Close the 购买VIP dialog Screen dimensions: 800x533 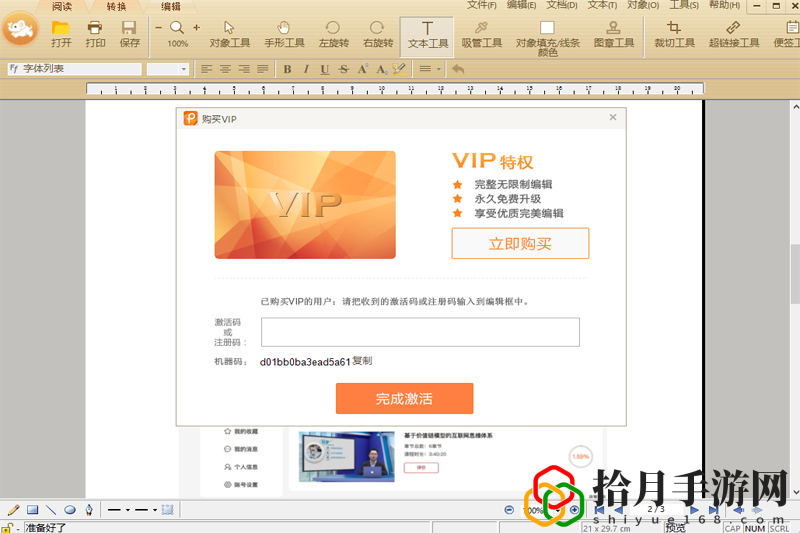(x=613, y=117)
